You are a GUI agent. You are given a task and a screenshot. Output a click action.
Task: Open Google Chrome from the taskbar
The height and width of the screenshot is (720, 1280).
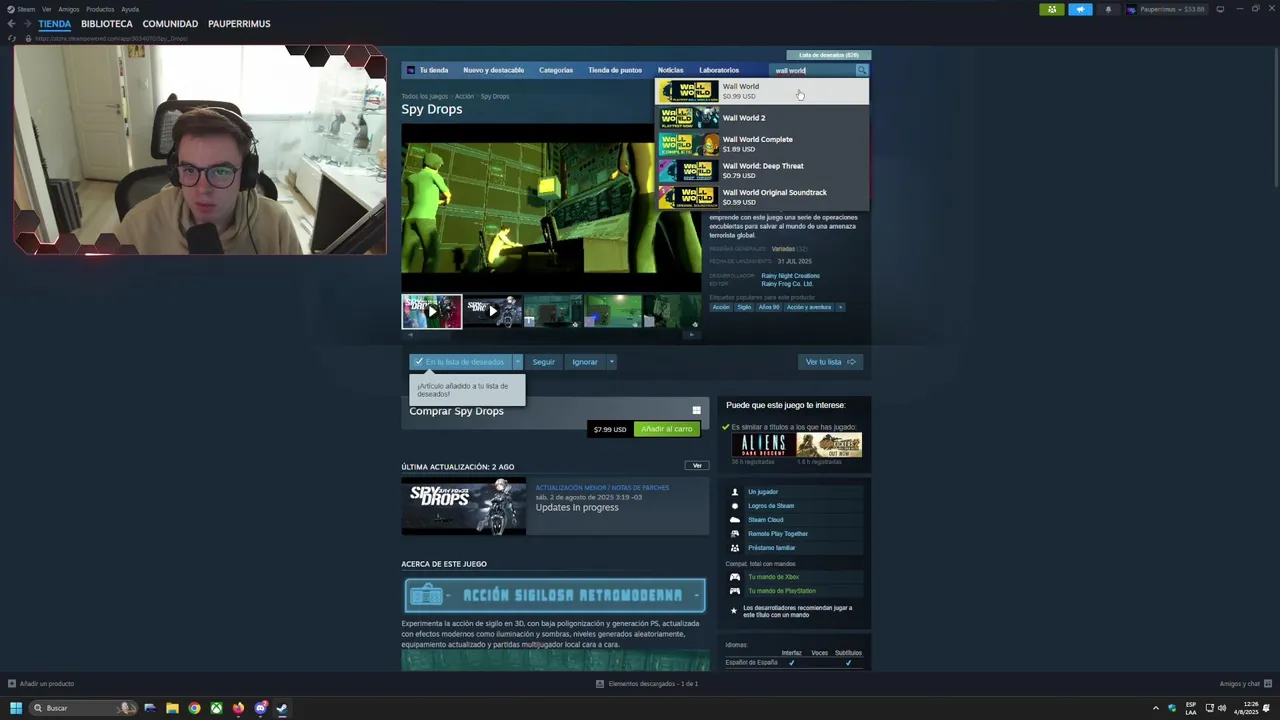[x=194, y=708]
